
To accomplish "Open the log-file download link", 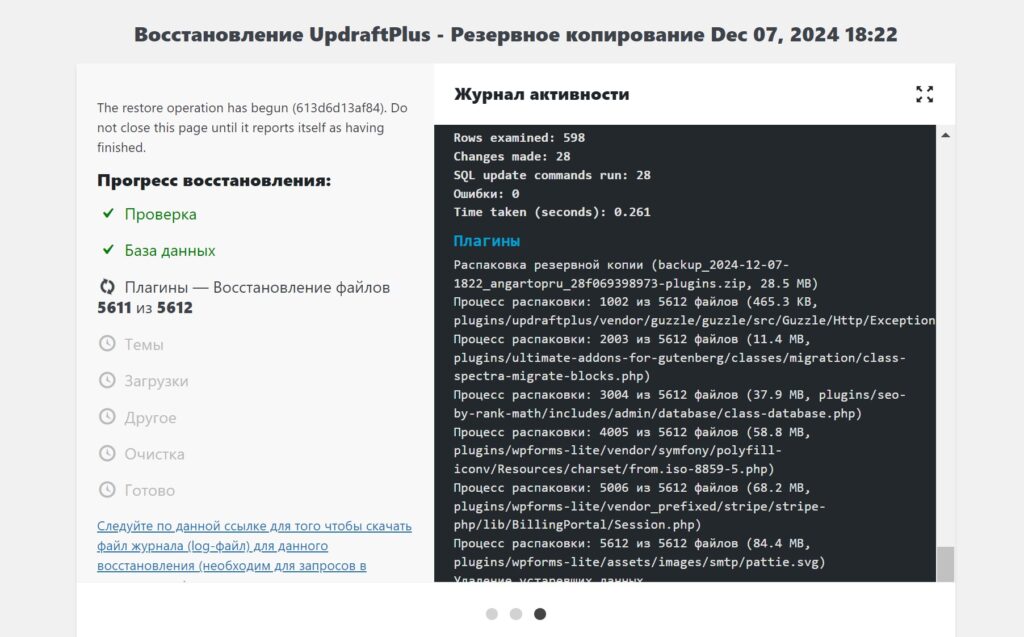I will 254,546.
